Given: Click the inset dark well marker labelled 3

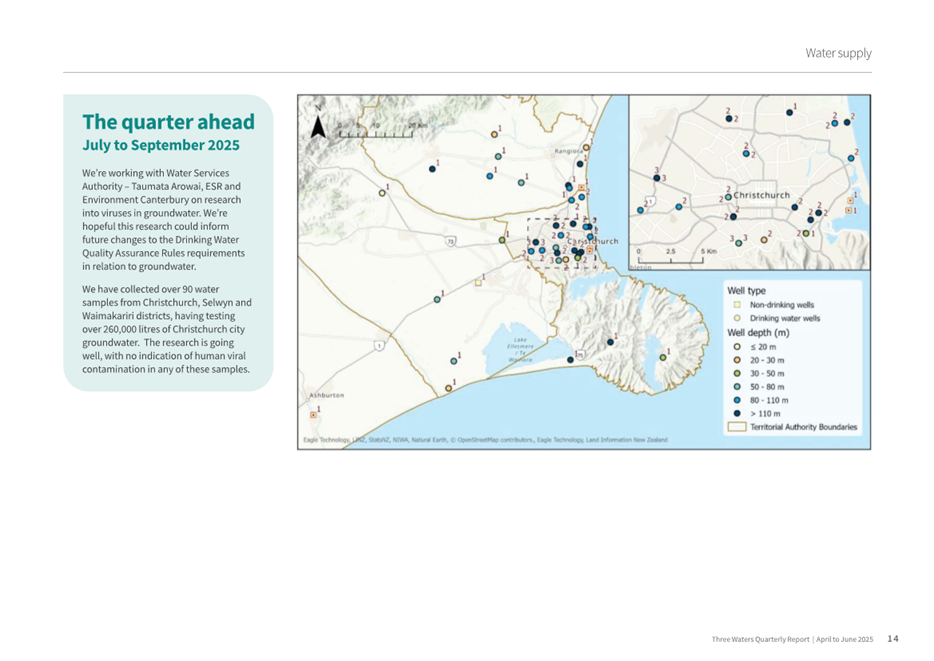Looking at the screenshot, I should pos(656,178).
